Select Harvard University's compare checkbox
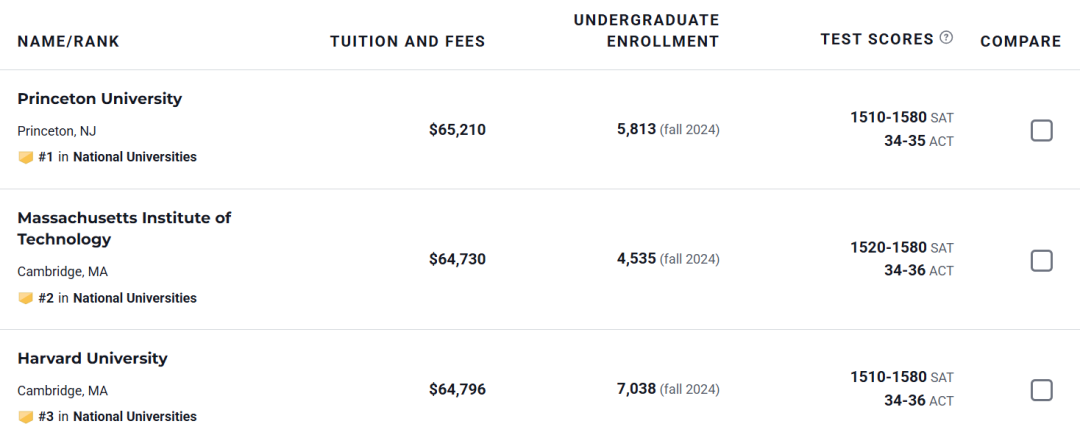Image resolution: width=1080 pixels, height=448 pixels. coord(1041,390)
